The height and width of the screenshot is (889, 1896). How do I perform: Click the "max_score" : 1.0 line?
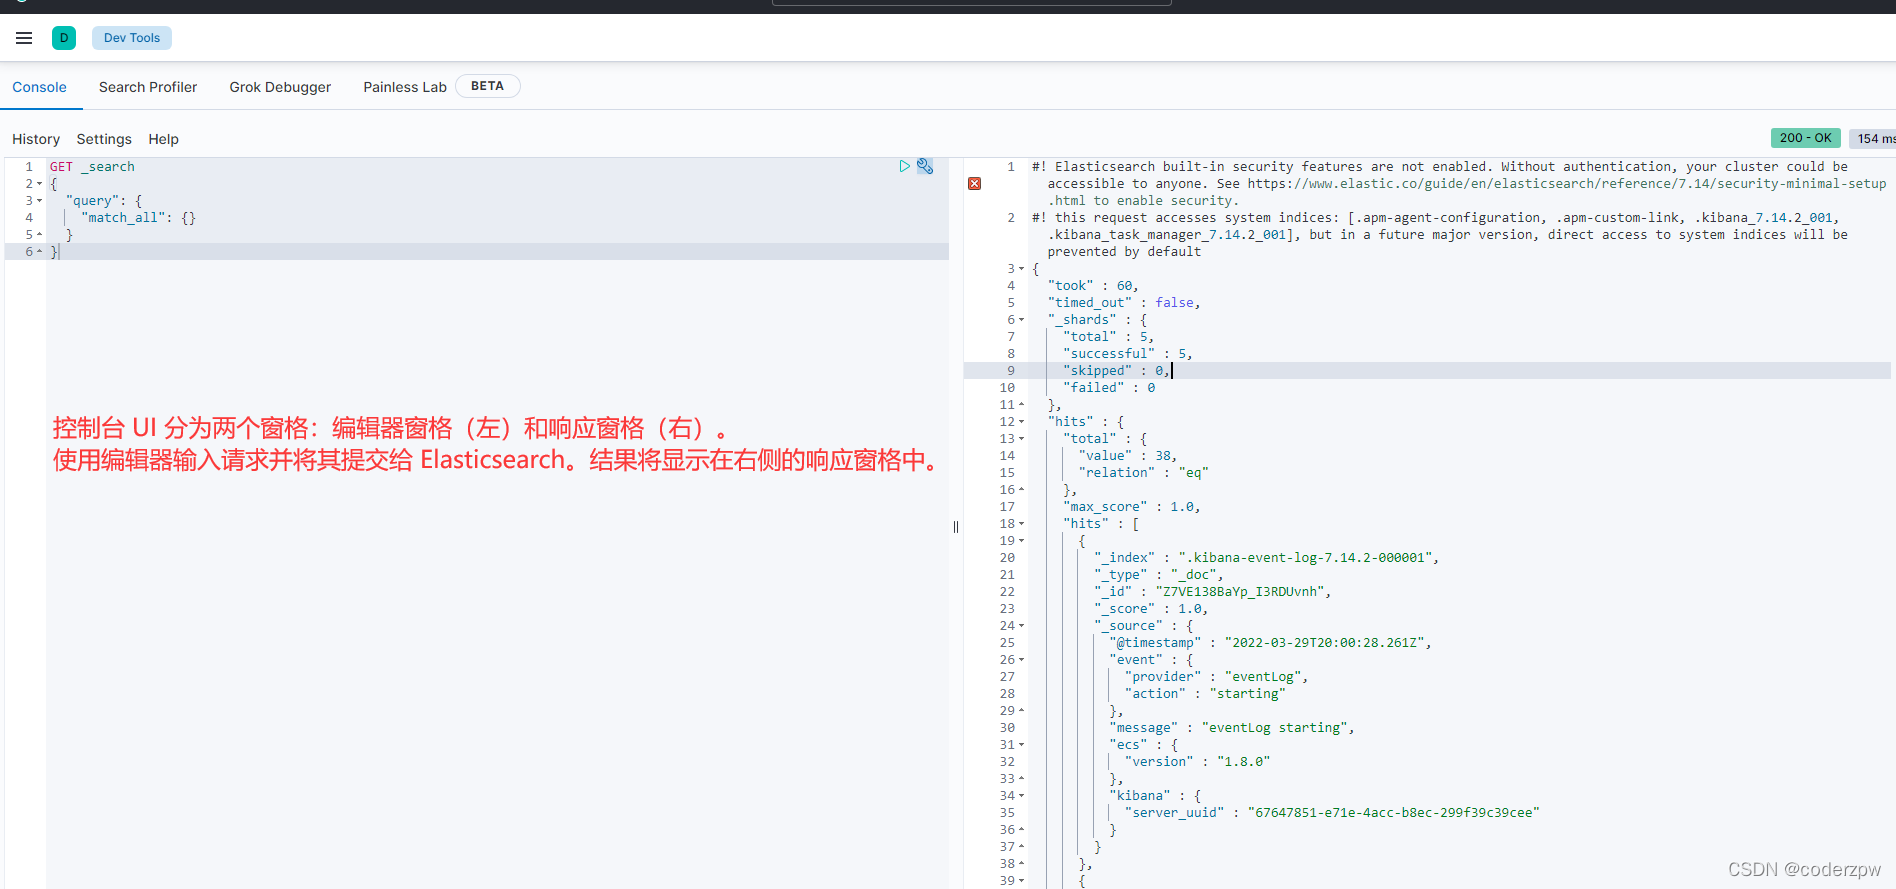1132,507
